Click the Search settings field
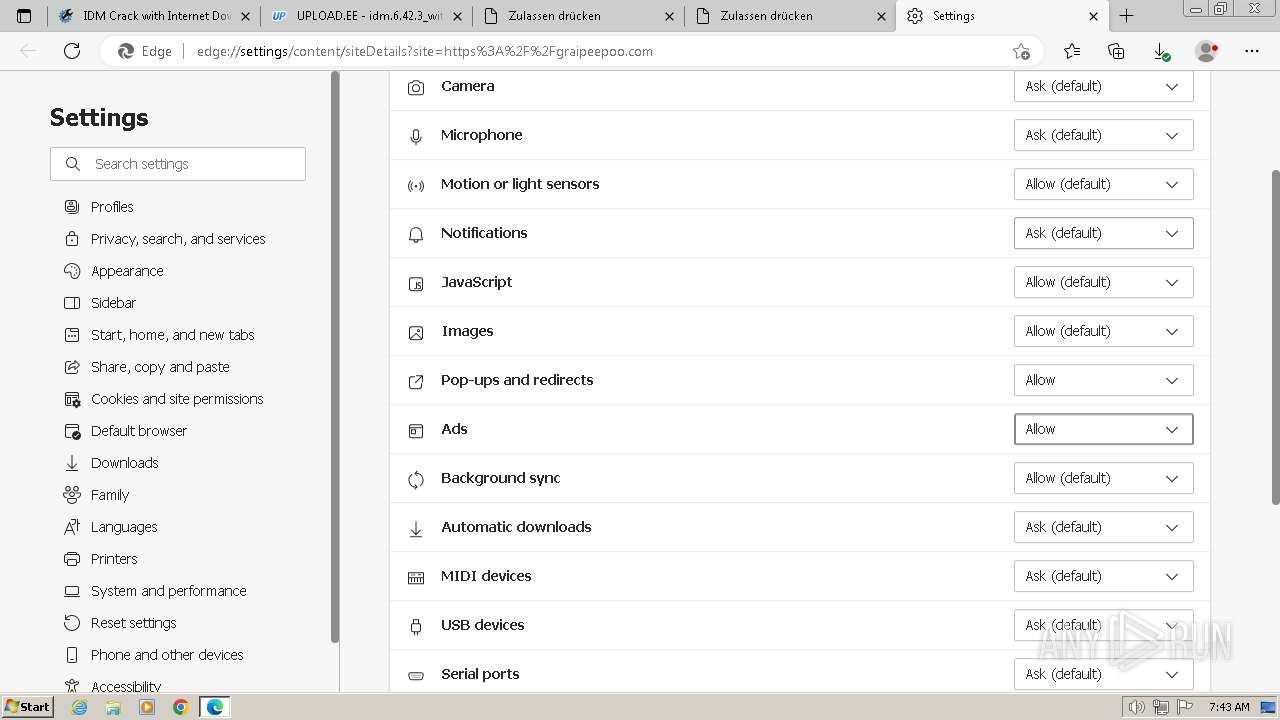1280x720 pixels. point(178,164)
